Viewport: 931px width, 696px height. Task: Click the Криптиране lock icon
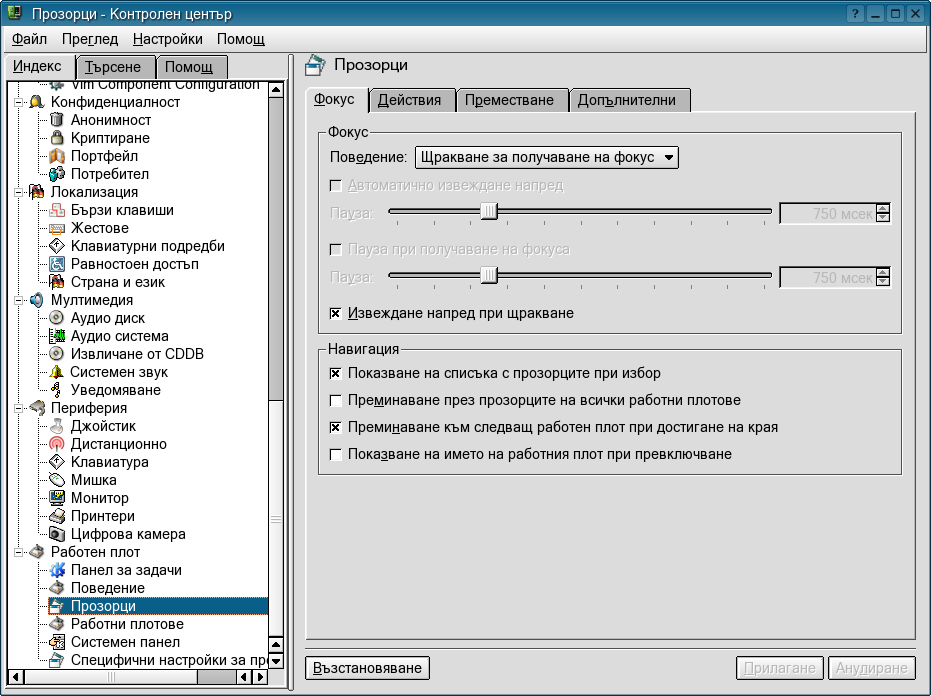tap(57, 138)
